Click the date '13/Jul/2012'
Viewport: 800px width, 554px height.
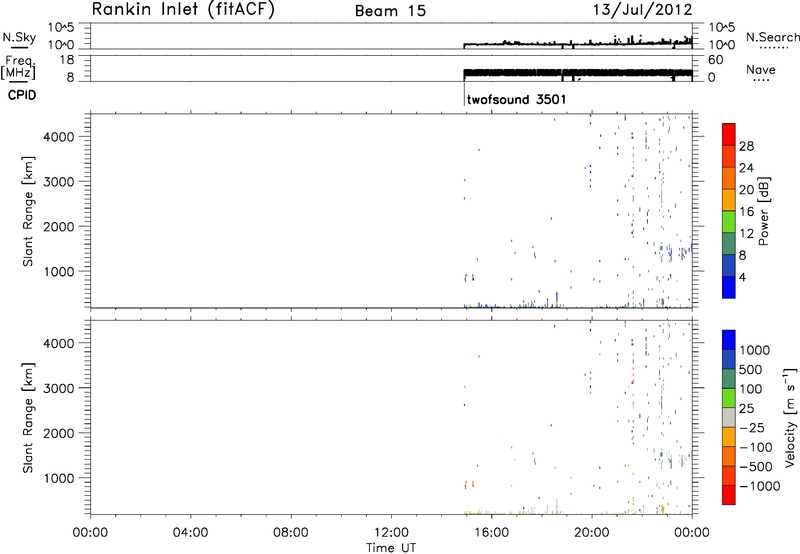point(642,10)
